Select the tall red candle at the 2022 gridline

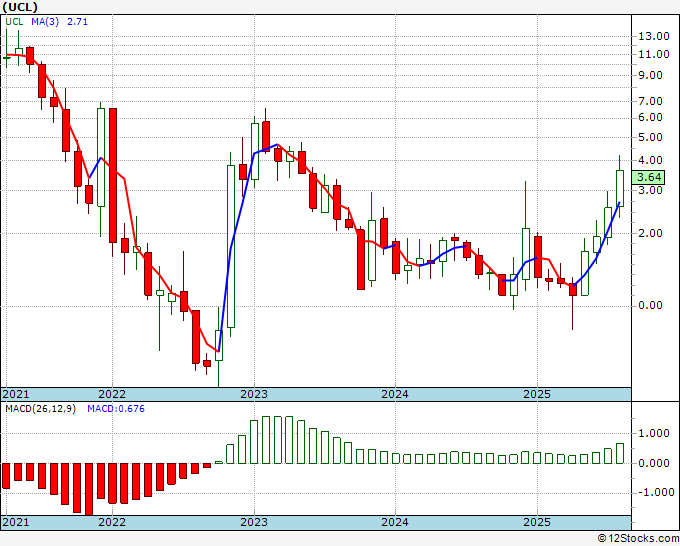113,175
